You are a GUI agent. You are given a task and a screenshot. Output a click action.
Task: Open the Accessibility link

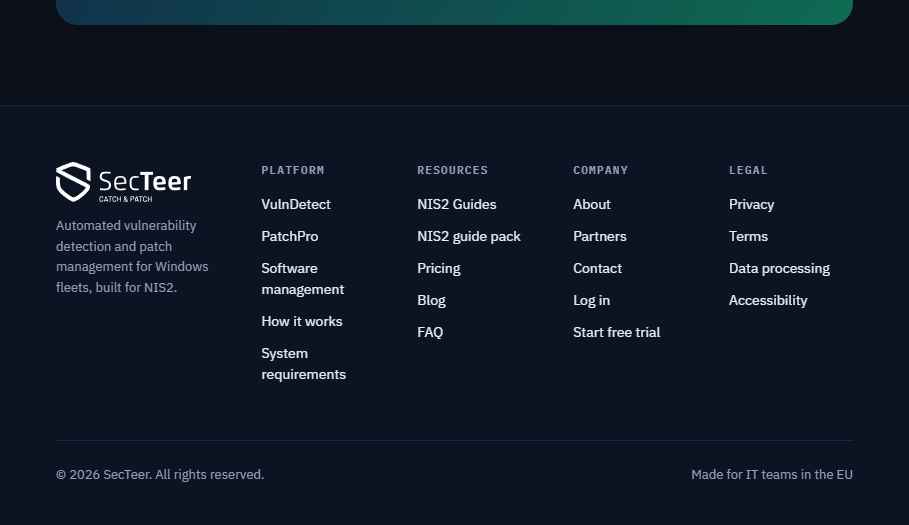click(768, 300)
